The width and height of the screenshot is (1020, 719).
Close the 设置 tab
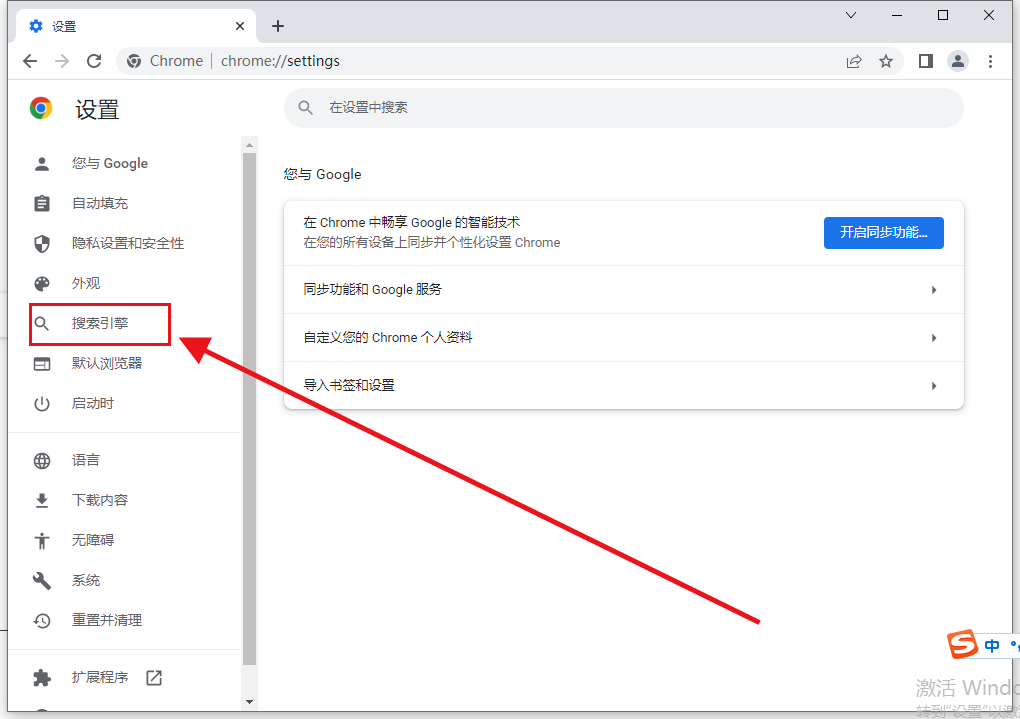[240, 26]
